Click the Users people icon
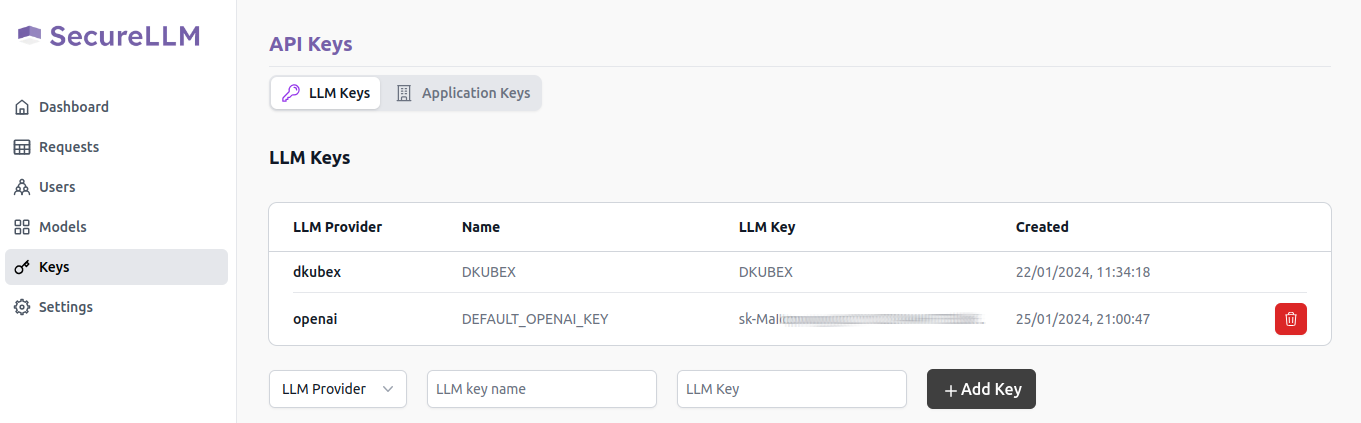 [x=22, y=187]
